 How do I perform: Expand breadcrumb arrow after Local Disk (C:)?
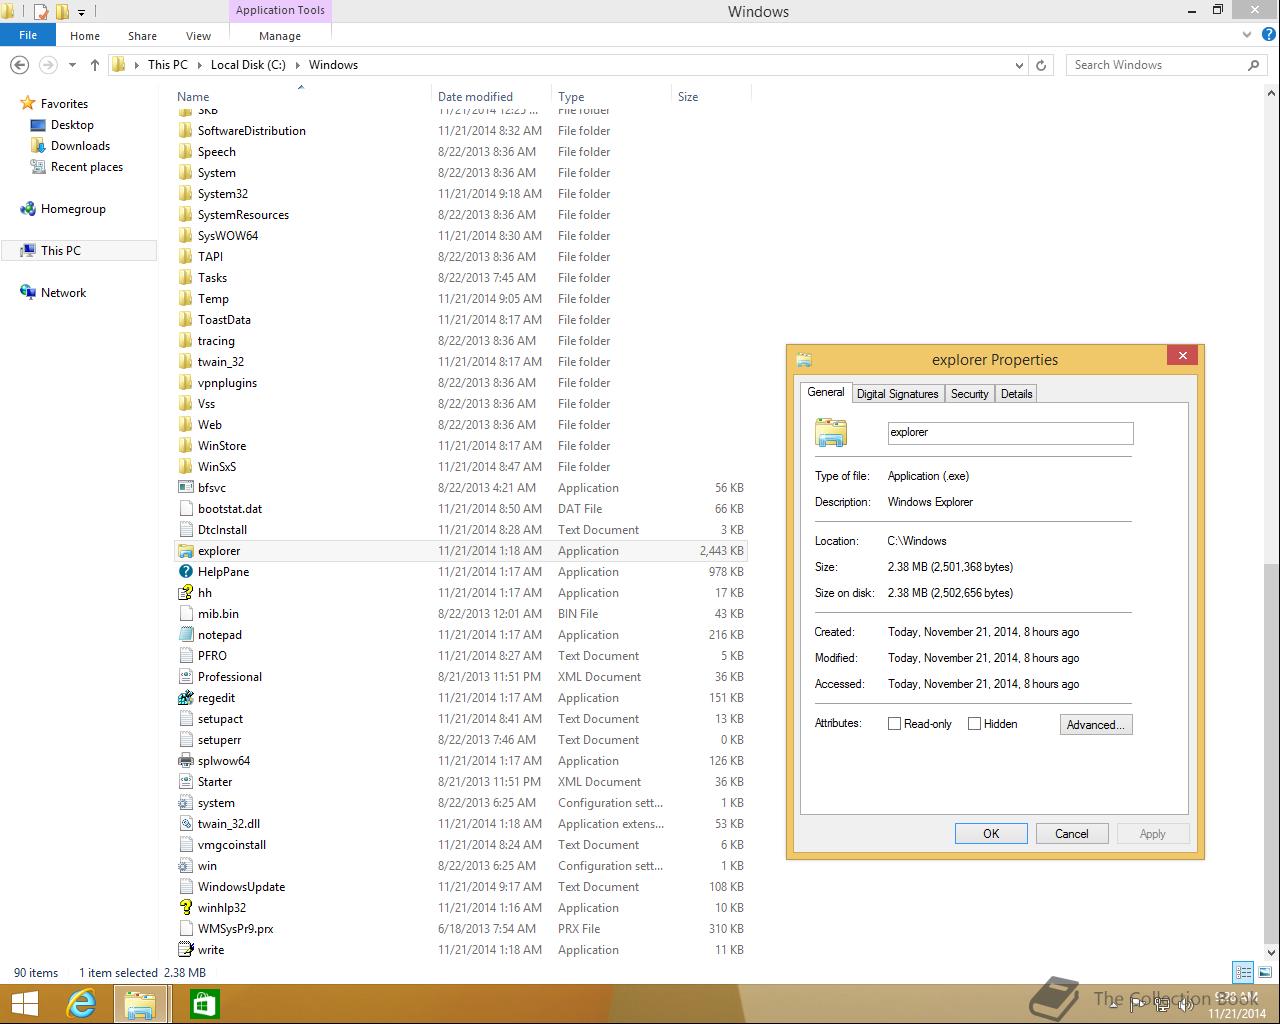pyautogui.click(x=297, y=65)
